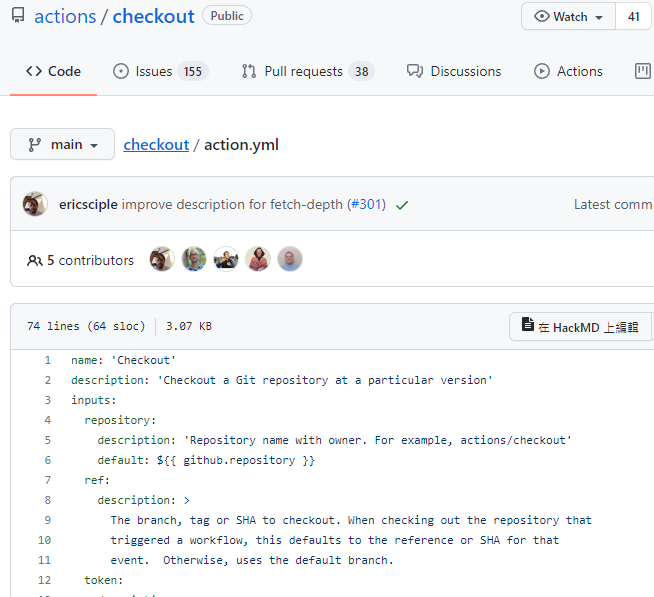This screenshot has width=654, height=597.
Task: Click the Latest commit text
Action: pyautogui.click(x=613, y=204)
